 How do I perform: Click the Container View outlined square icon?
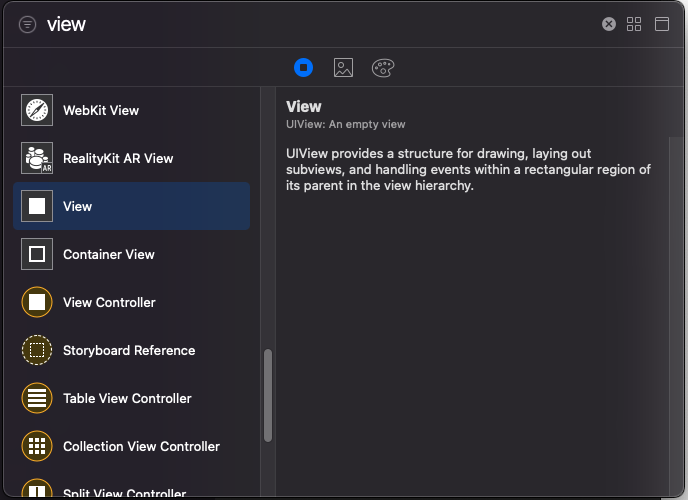(37, 254)
